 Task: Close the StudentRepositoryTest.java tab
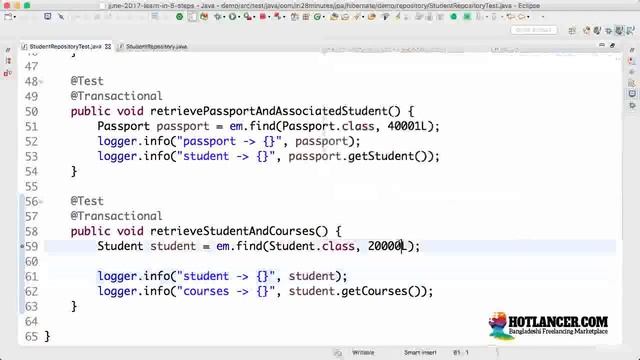point(108,47)
